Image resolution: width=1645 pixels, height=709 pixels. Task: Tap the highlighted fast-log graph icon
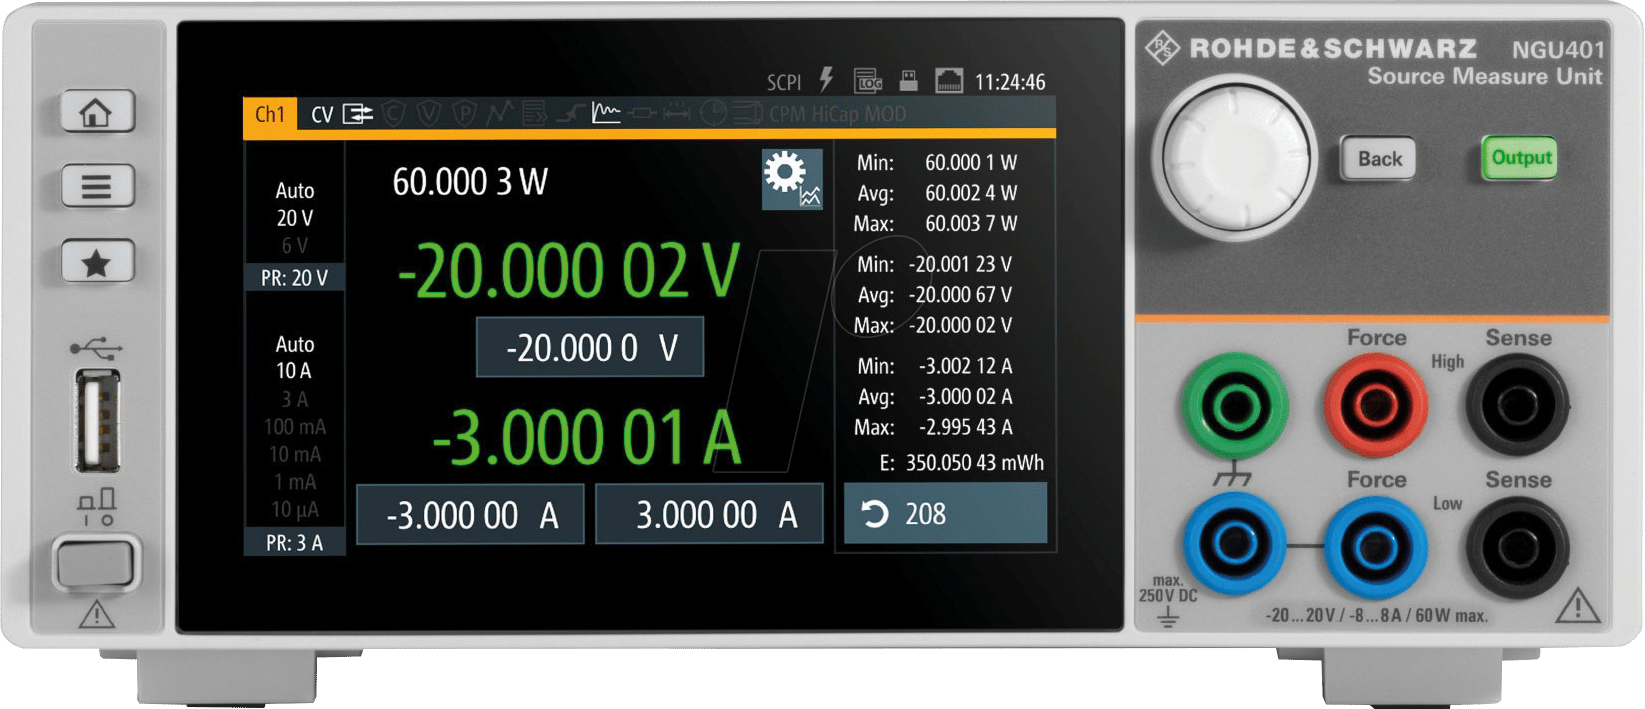pyautogui.click(x=606, y=113)
